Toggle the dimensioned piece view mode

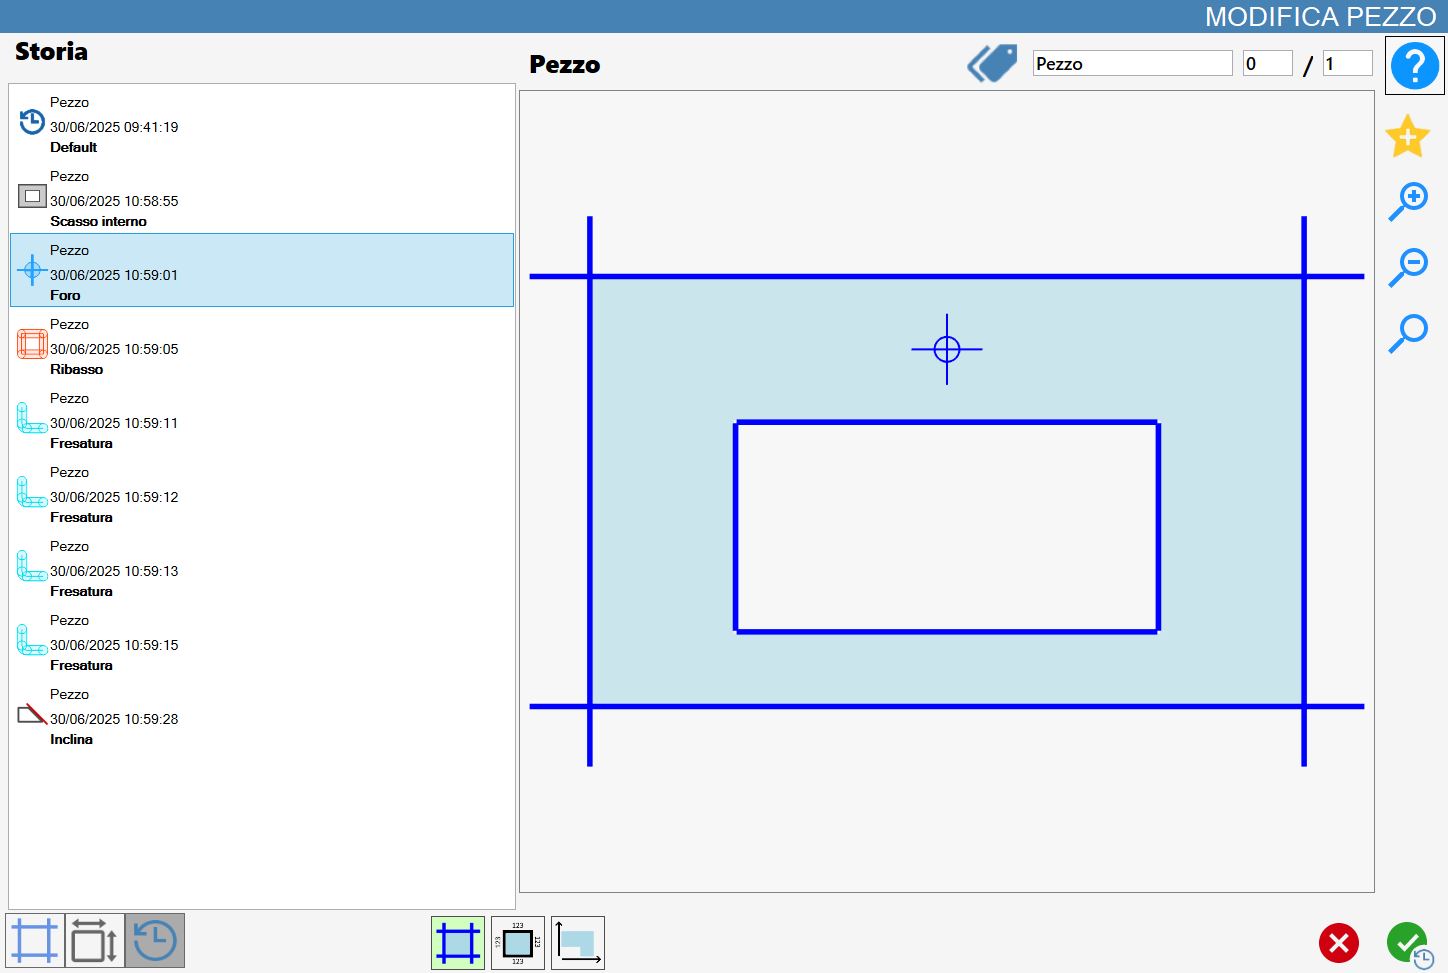(x=518, y=943)
